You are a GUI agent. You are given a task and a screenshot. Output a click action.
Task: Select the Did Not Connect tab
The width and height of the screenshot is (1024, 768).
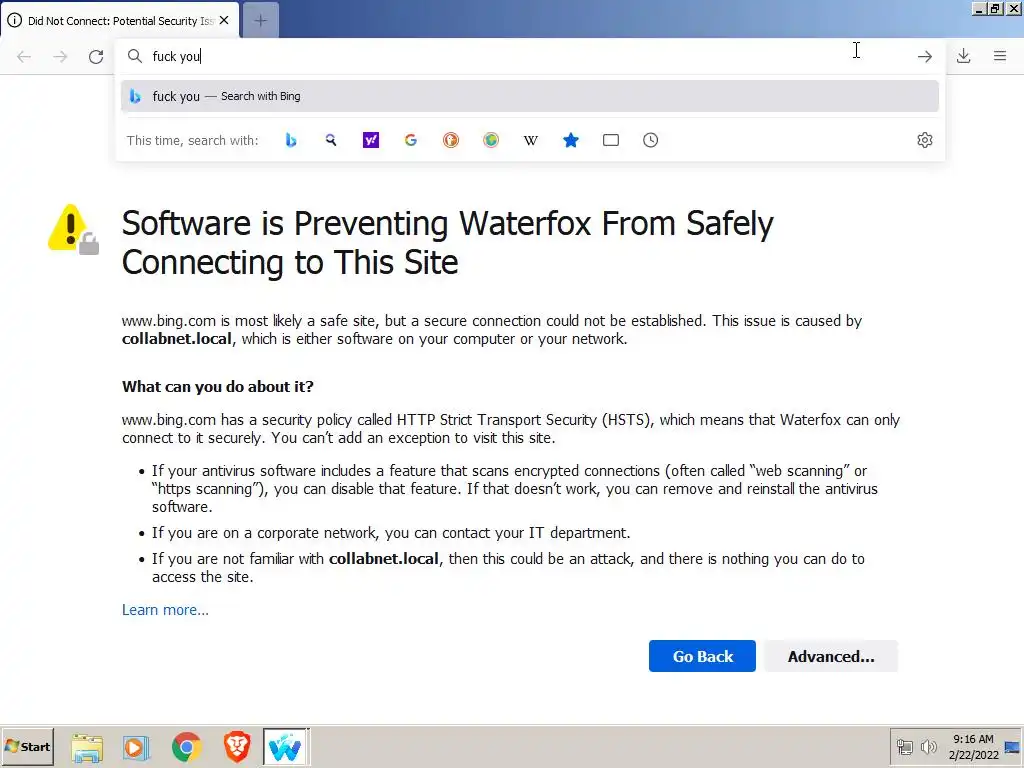coord(120,20)
